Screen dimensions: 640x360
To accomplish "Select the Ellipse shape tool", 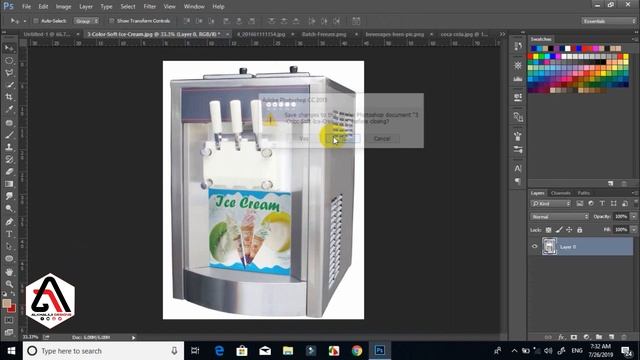I will (x=9, y=259).
